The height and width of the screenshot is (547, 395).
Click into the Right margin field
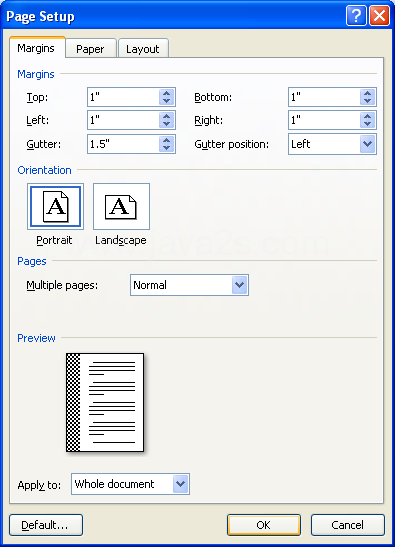point(325,120)
